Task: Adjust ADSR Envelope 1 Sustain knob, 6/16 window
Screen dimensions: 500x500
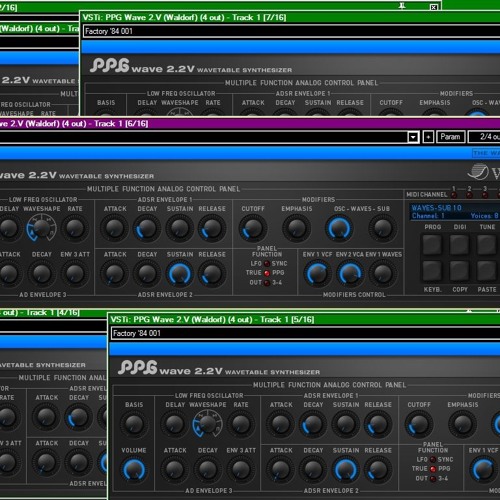Action: click(179, 228)
